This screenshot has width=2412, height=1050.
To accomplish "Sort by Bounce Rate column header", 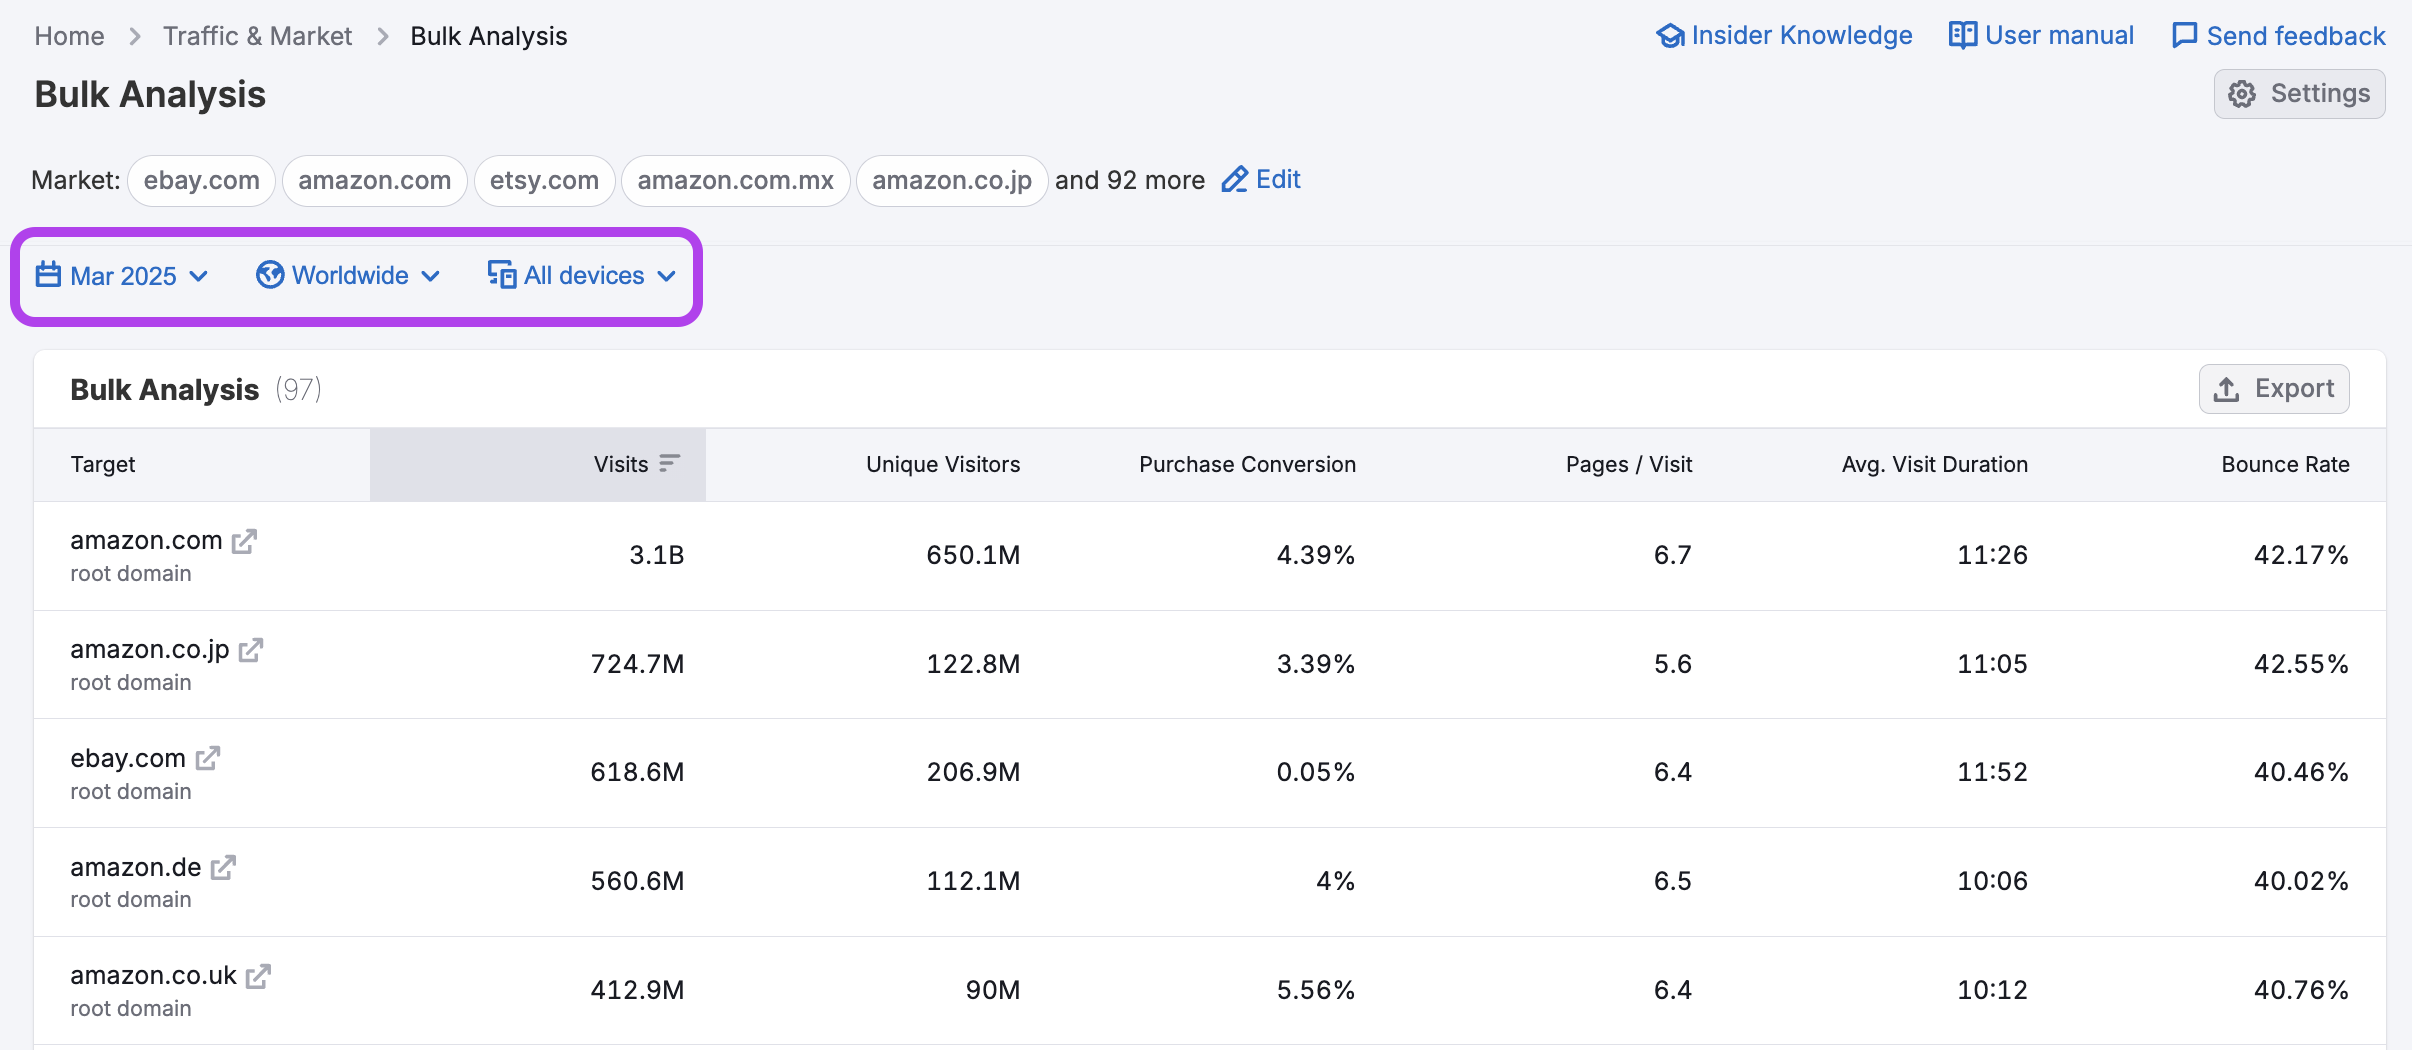I will 2285,464.
